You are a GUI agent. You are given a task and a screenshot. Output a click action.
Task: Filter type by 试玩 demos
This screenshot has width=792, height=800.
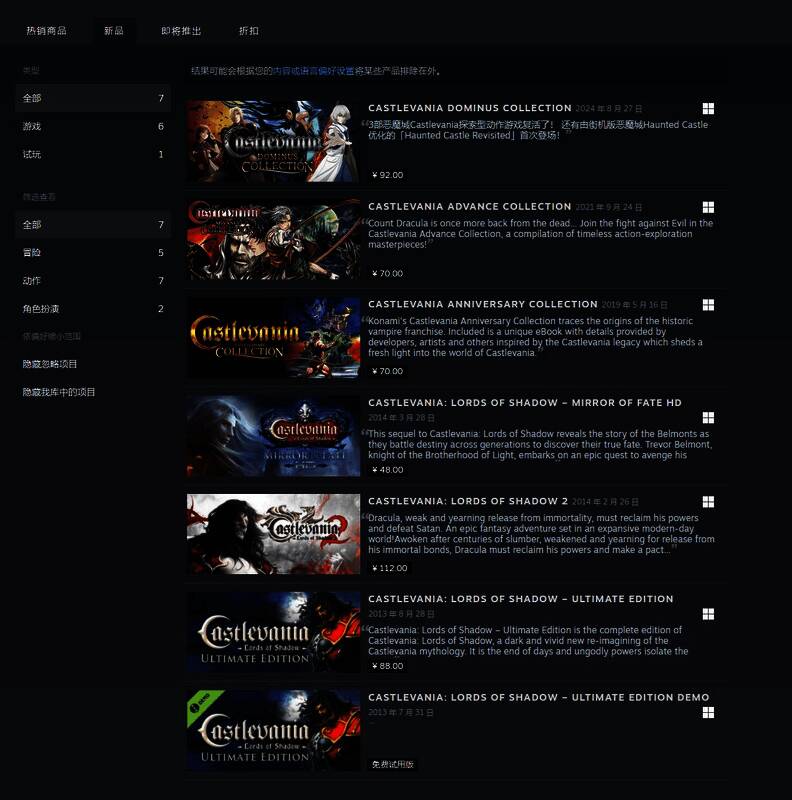(x=32, y=155)
